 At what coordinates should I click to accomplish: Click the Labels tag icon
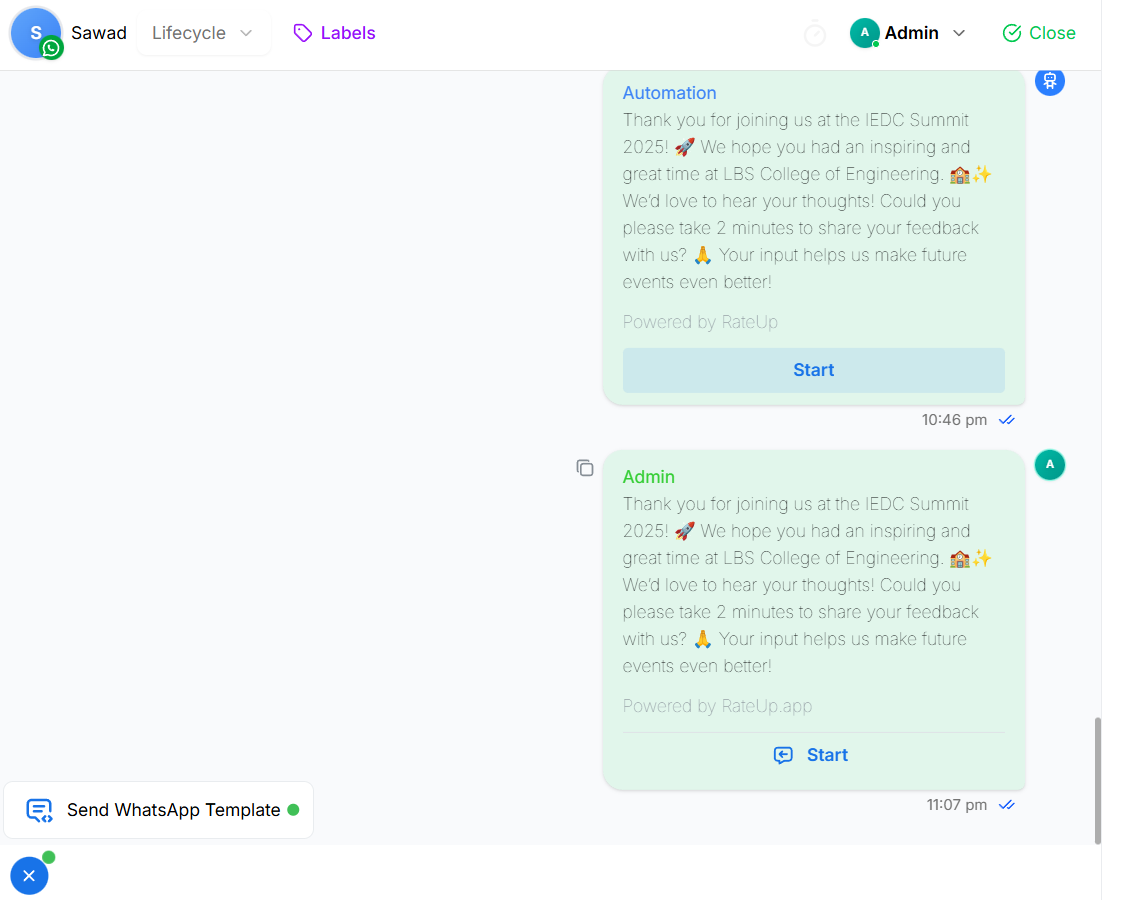[x=302, y=33]
